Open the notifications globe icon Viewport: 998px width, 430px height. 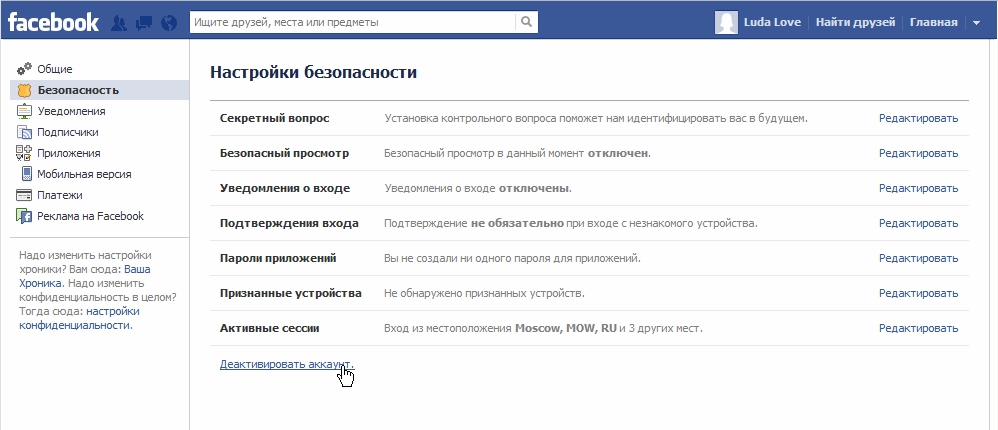[169, 23]
